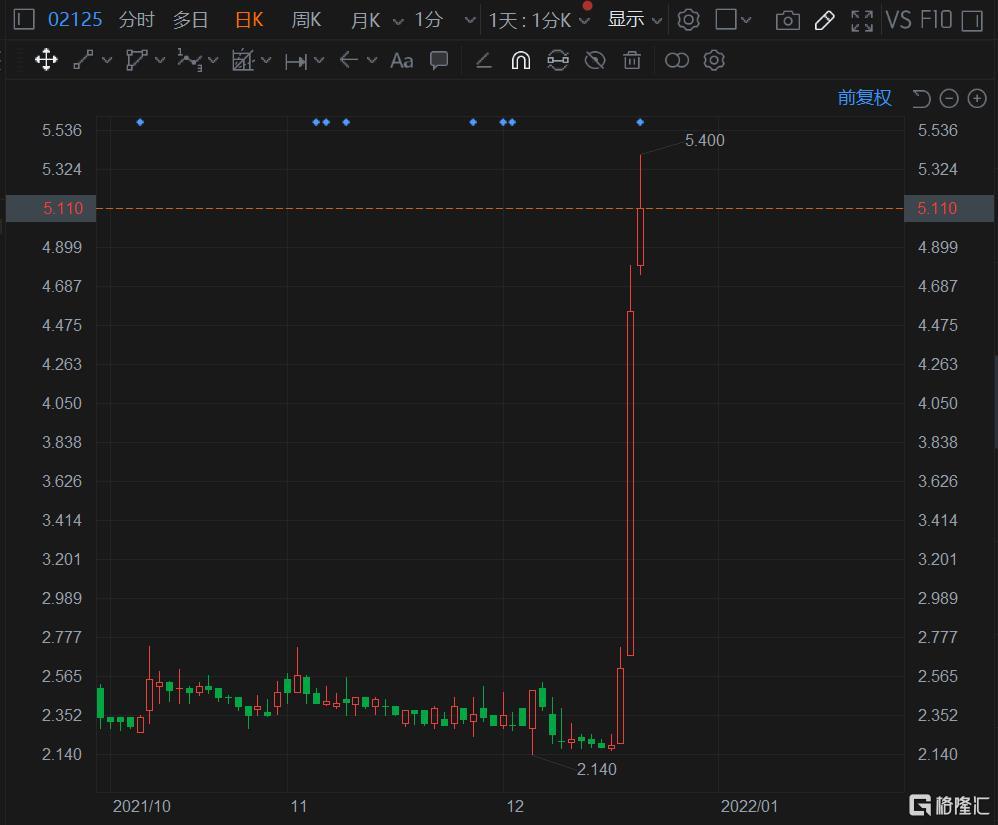Click the VS compare button
The width and height of the screenshot is (998, 825).
click(898, 20)
